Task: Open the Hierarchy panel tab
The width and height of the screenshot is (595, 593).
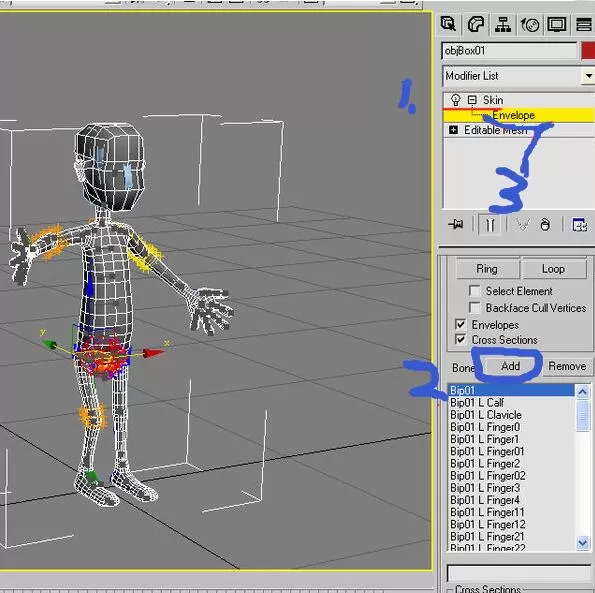Action: 503,25
